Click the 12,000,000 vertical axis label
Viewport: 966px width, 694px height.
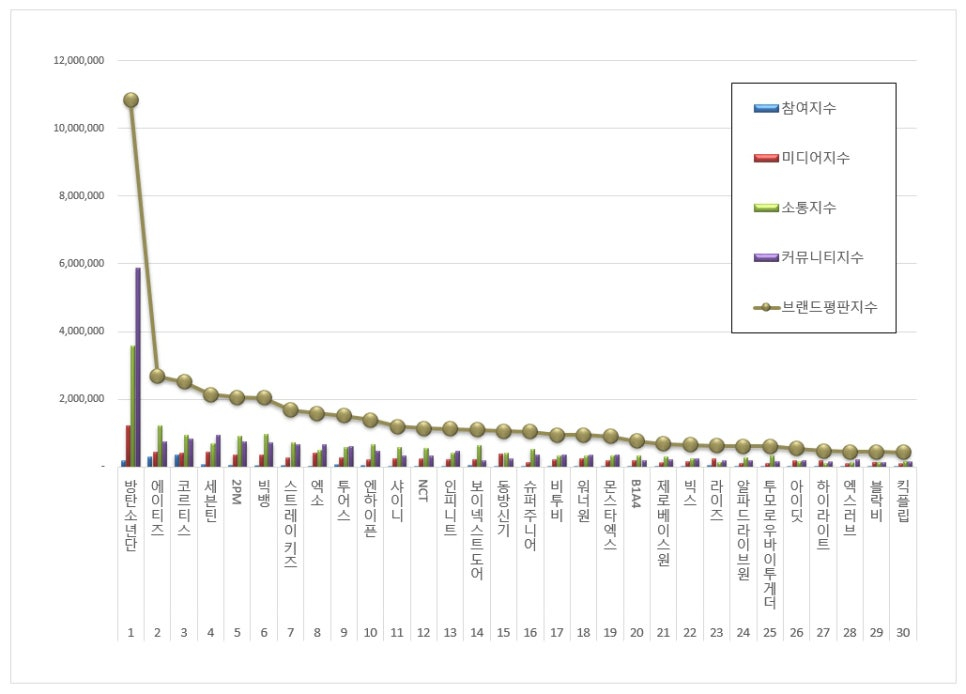click(79, 60)
